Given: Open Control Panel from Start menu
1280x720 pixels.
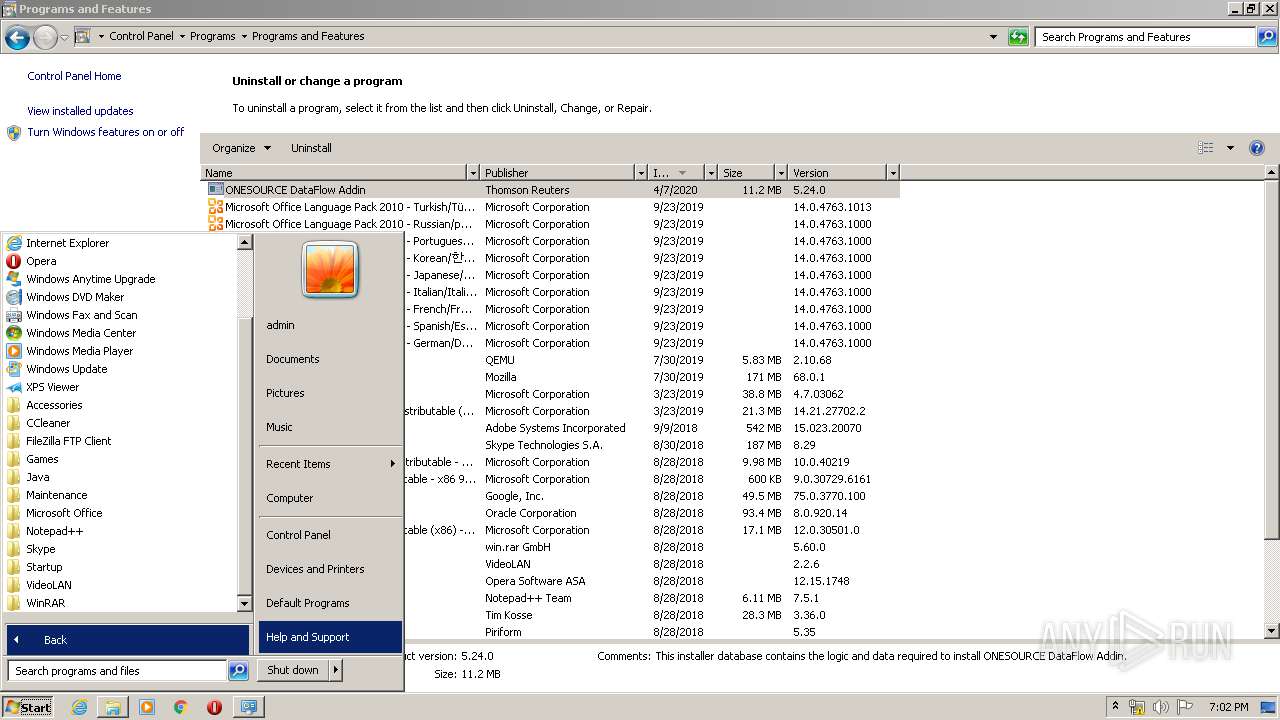Looking at the screenshot, I should pyautogui.click(x=330, y=535).
